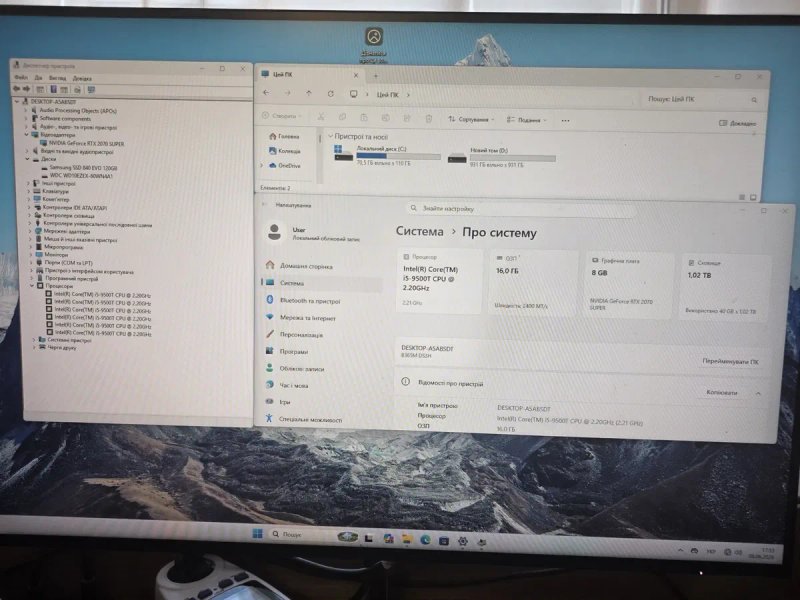Image resolution: width=800 pixels, height=600 pixels.
Task: Open Мережа та Інтернет in Settings
Action: [301, 317]
